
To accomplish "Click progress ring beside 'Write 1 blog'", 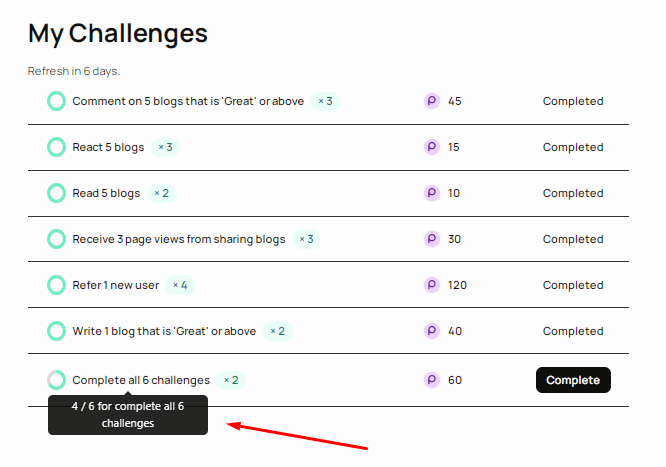I will pos(56,331).
